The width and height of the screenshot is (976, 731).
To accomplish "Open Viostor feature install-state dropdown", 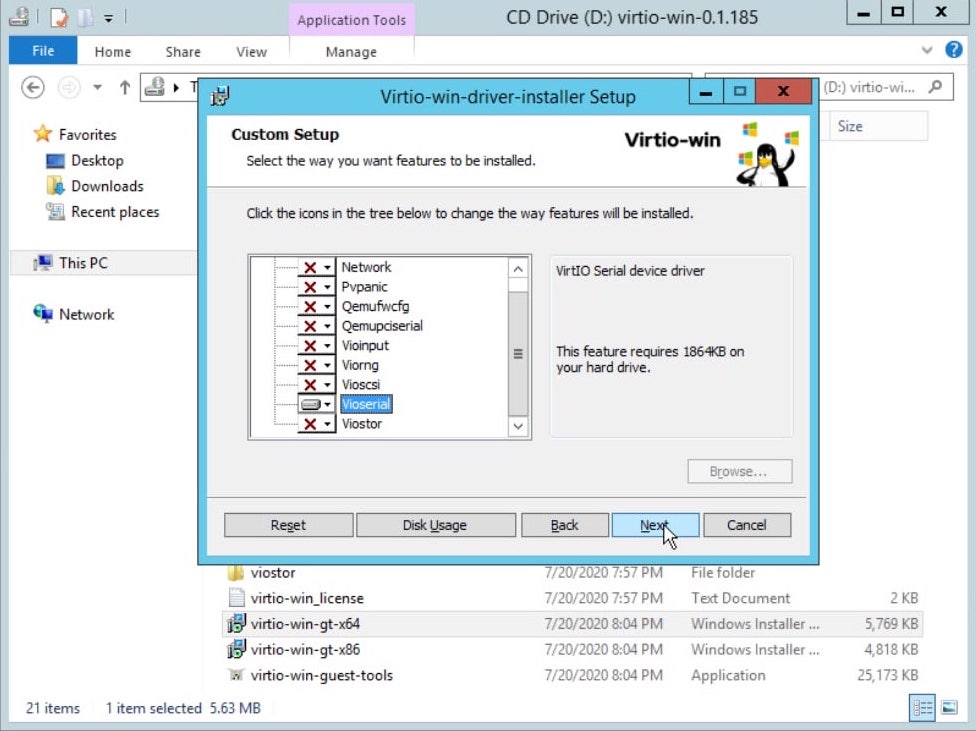I will [x=316, y=424].
